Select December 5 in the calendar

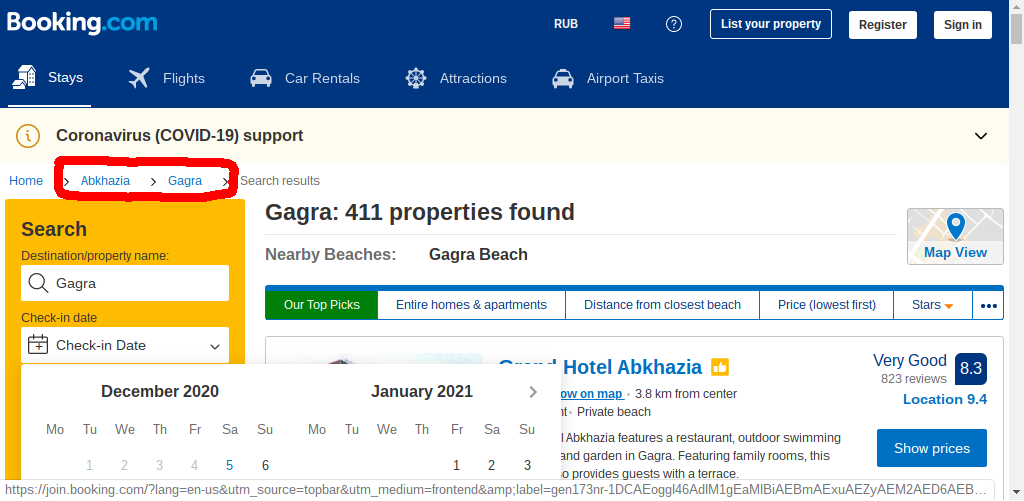click(x=229, y=466)
